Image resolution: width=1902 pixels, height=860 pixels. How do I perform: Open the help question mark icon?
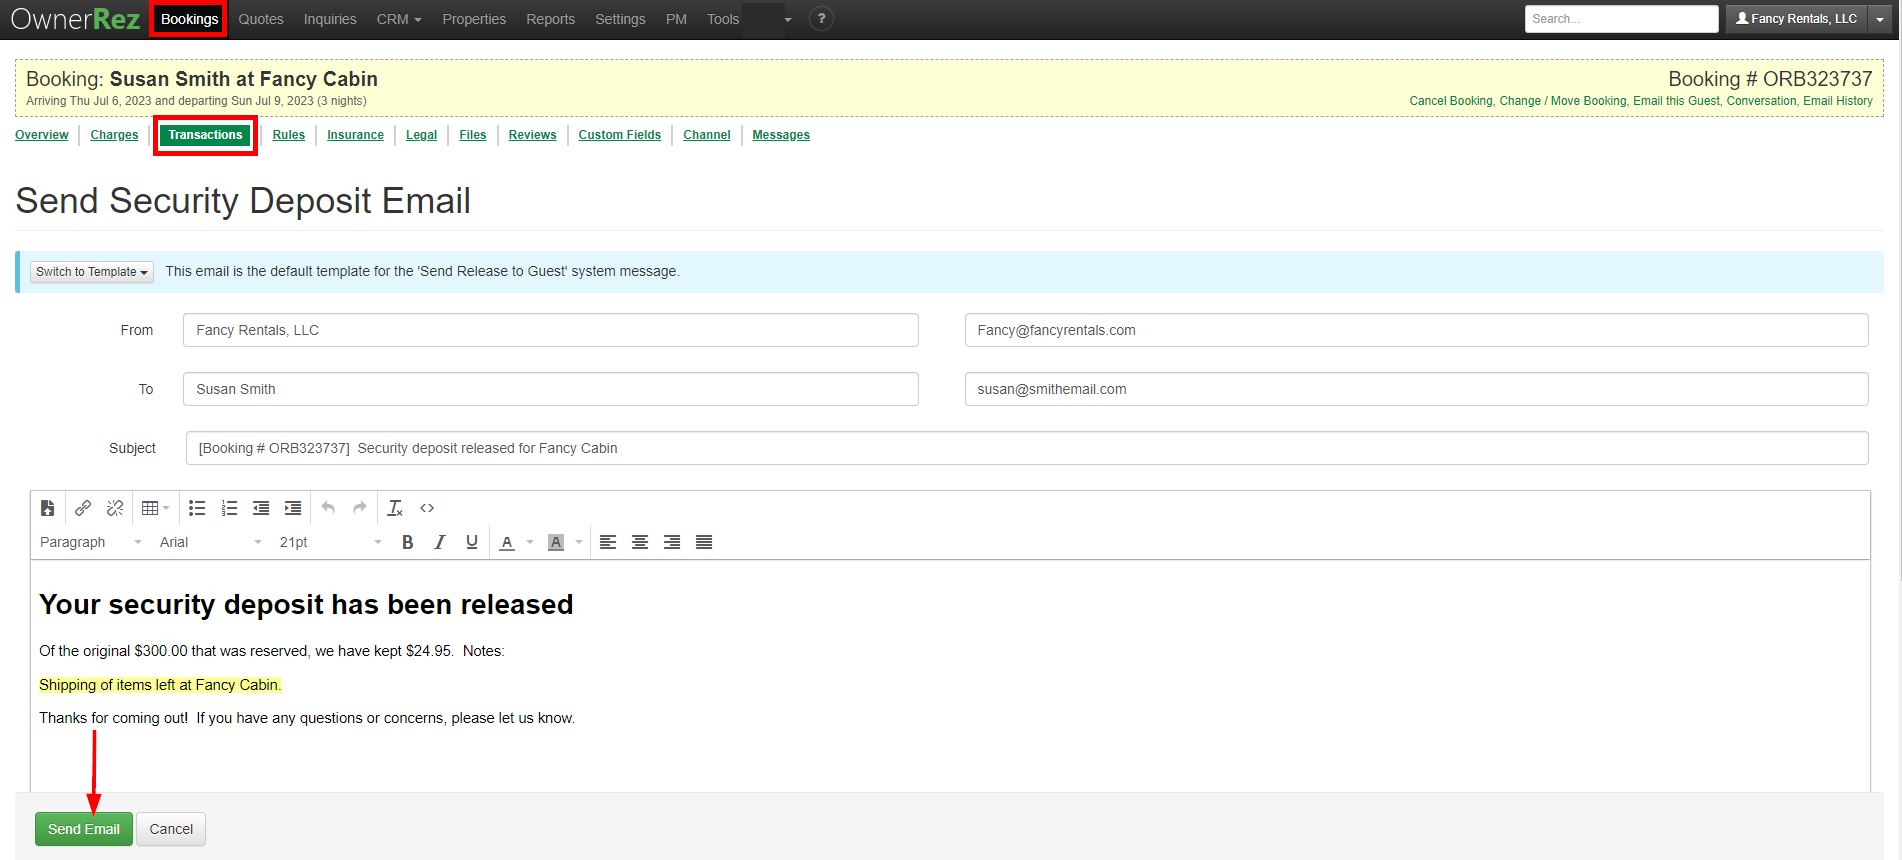click(821, 19)
